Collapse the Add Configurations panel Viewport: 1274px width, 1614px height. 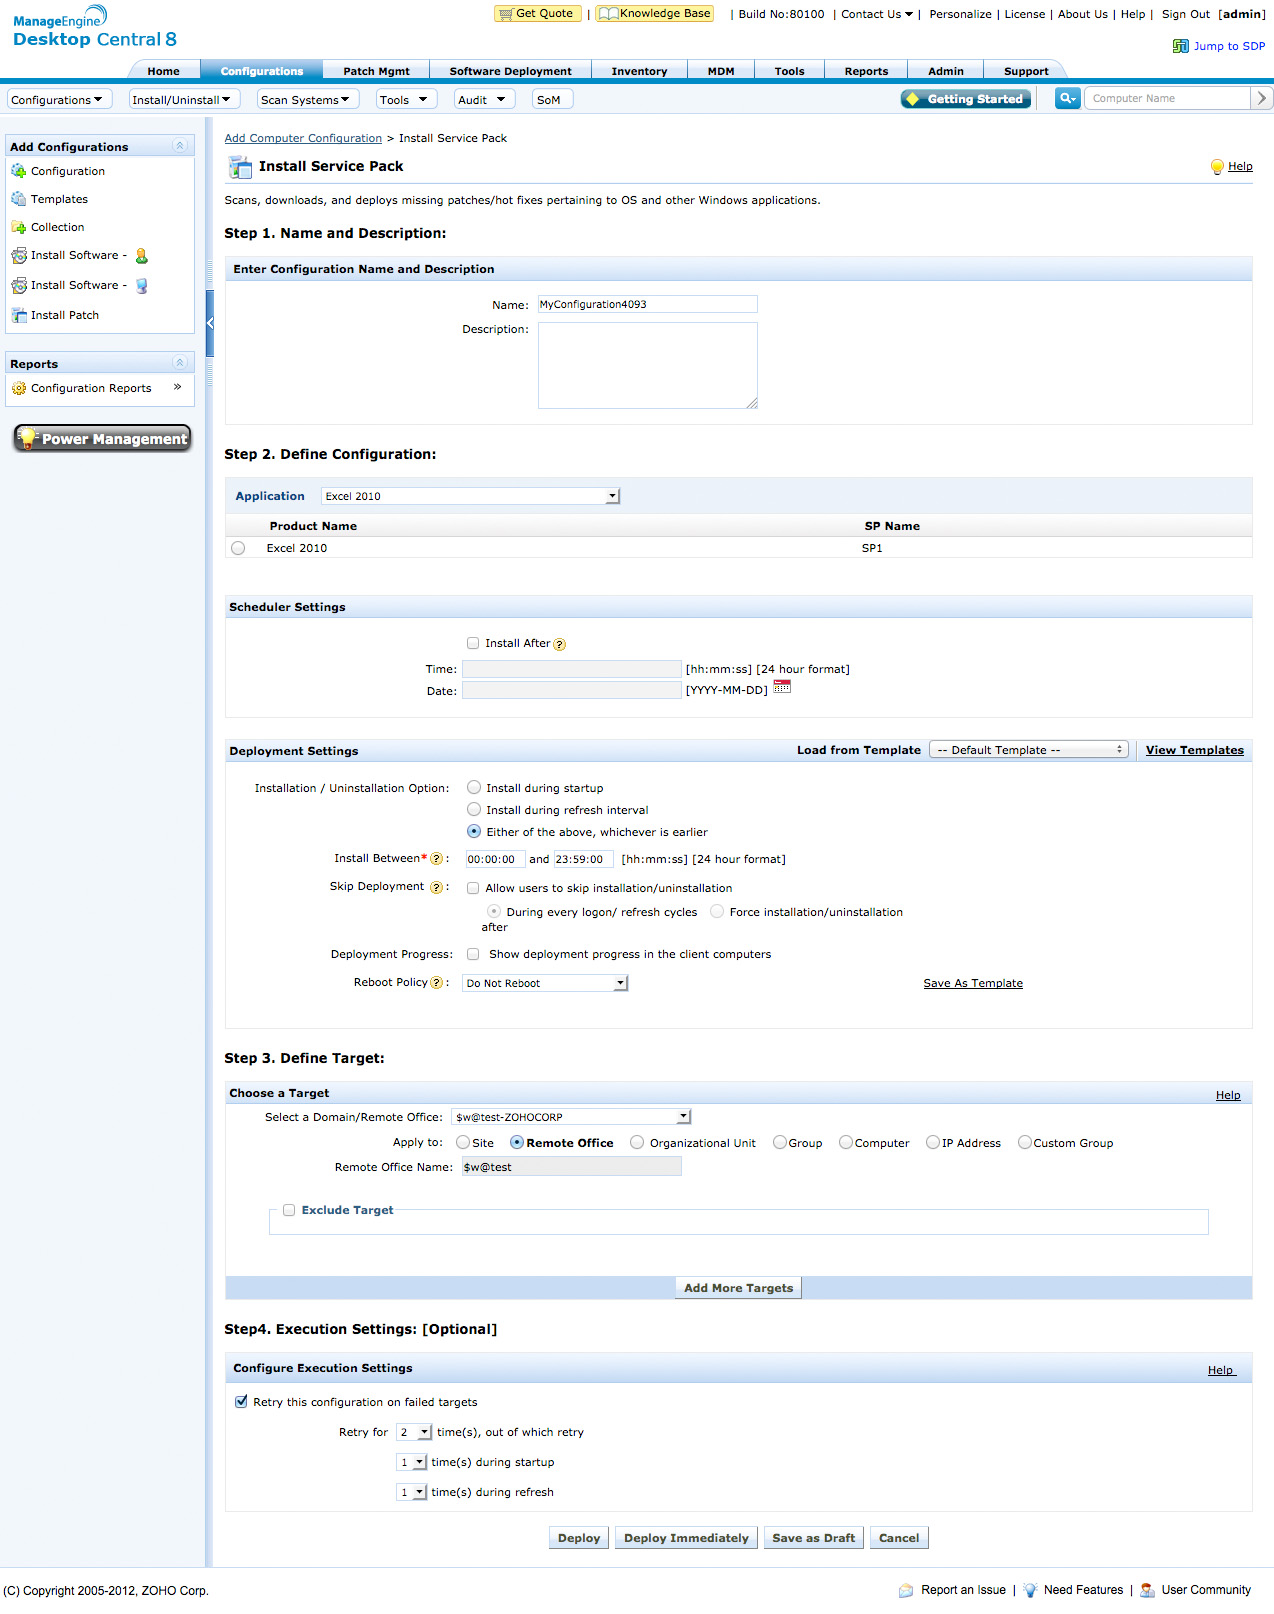pyautogui.click(x=180, y=146)
